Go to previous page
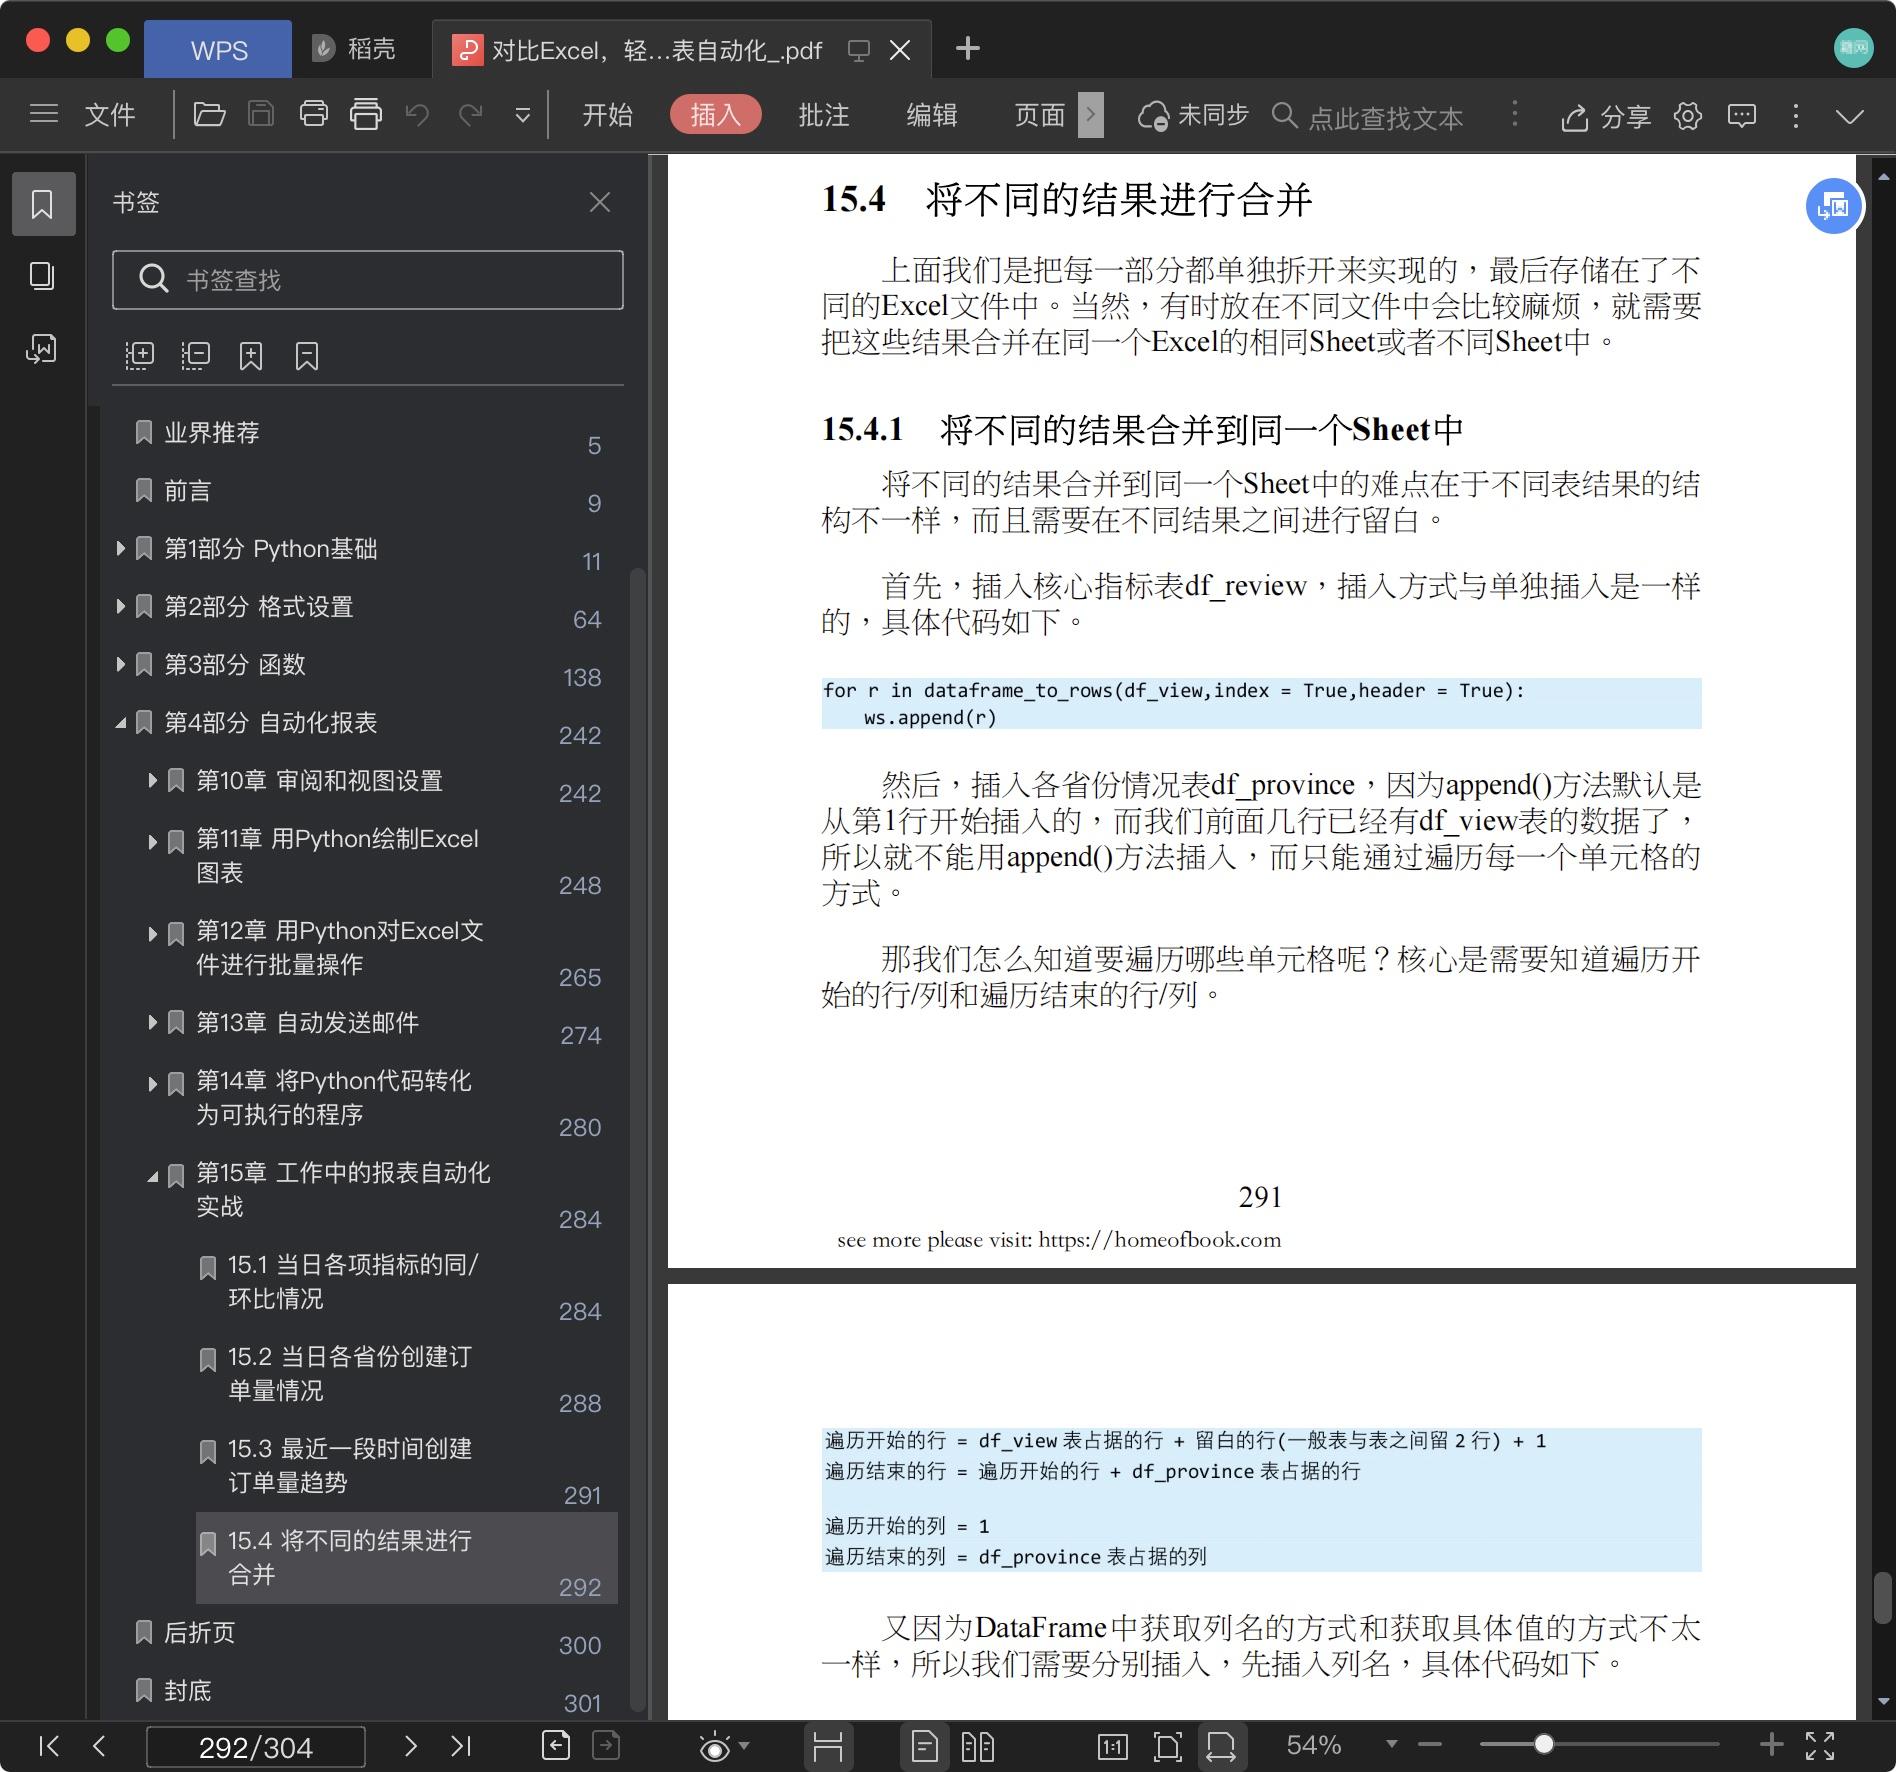Image resolution: width=1896 pixels, height=1772 pixels. pyautogui.click(x=98, y=1746)
